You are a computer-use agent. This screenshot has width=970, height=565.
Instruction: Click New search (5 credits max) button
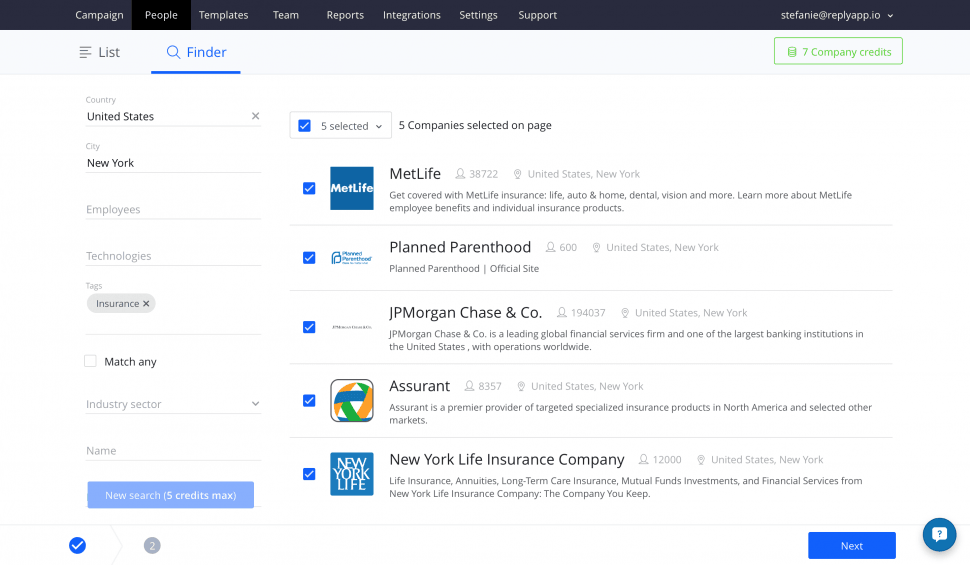point(171,495)
